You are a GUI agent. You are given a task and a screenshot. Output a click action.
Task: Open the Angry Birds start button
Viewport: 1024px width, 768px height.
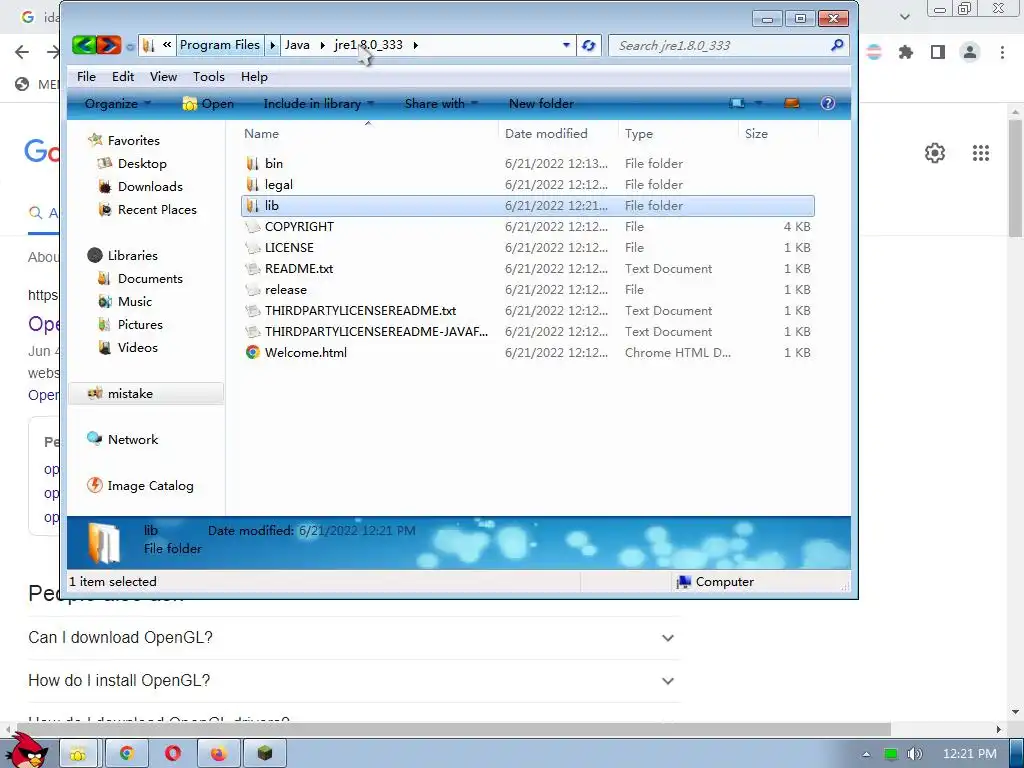click(27, 751)
